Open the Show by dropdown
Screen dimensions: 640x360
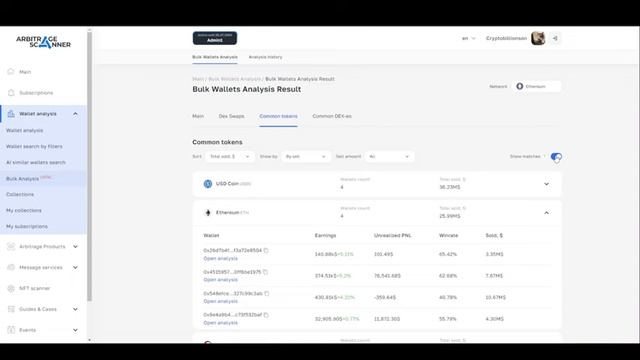(x=306, y=157)
